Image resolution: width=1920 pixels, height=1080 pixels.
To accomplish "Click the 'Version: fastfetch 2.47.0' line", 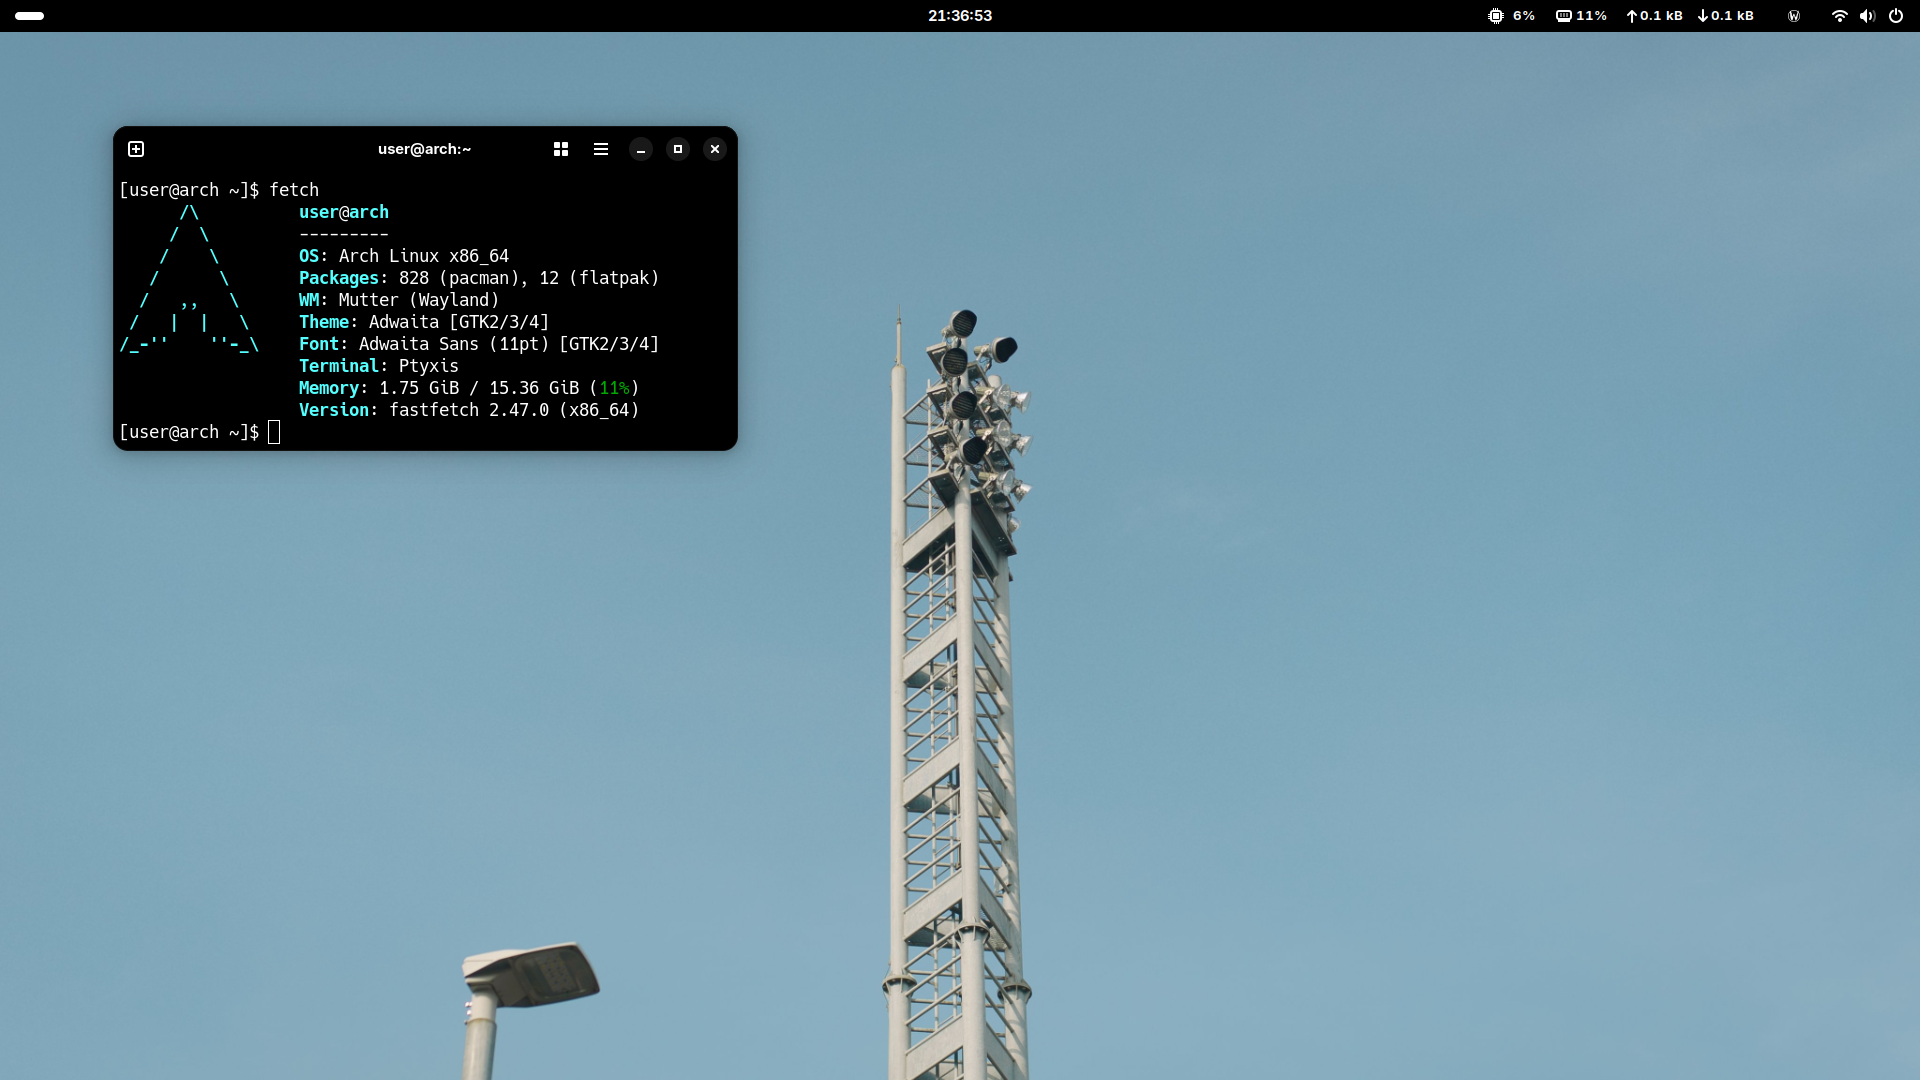I will click(x=469, y=410).
